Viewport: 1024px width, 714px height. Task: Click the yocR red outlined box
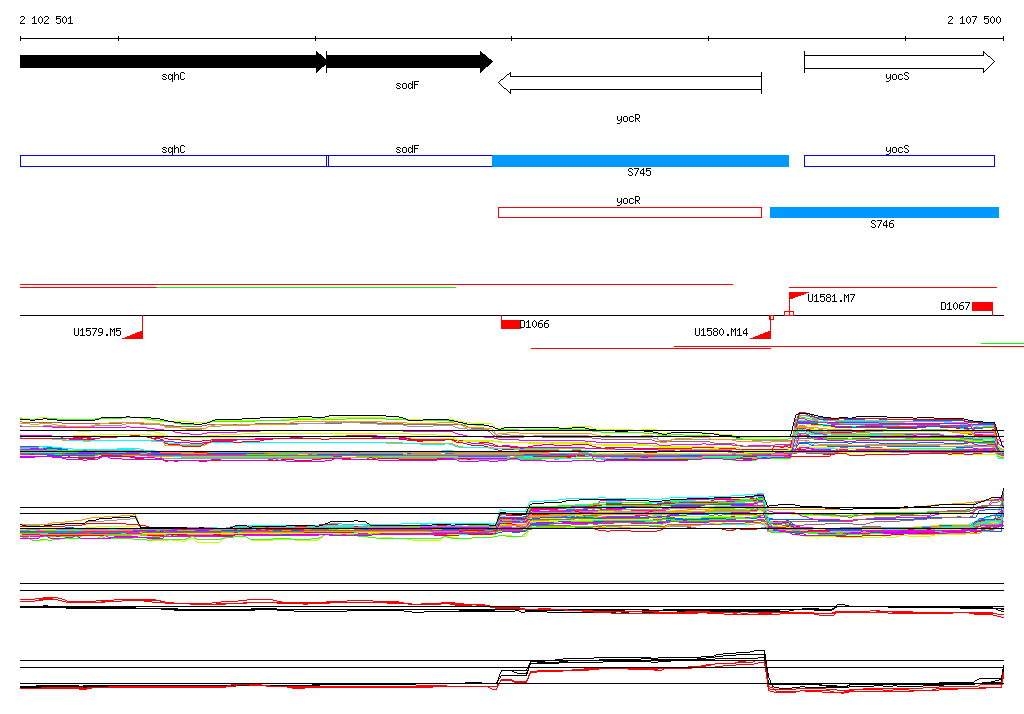630,212
